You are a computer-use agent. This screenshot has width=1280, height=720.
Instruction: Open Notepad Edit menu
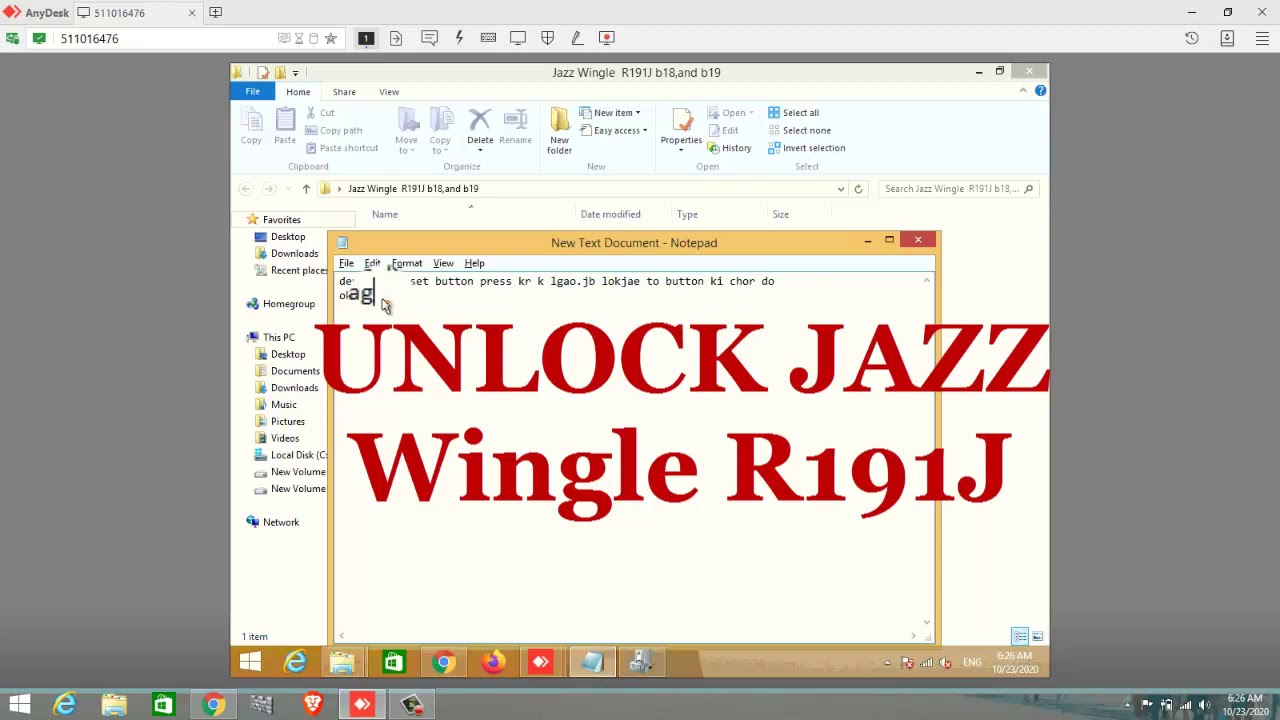click(x=372, y=263)
